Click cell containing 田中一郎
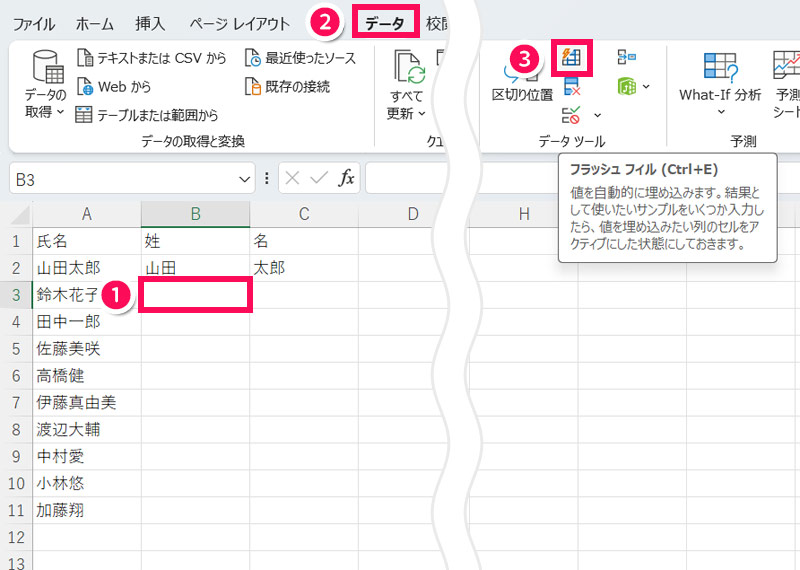800x570 pixels. 87,322
